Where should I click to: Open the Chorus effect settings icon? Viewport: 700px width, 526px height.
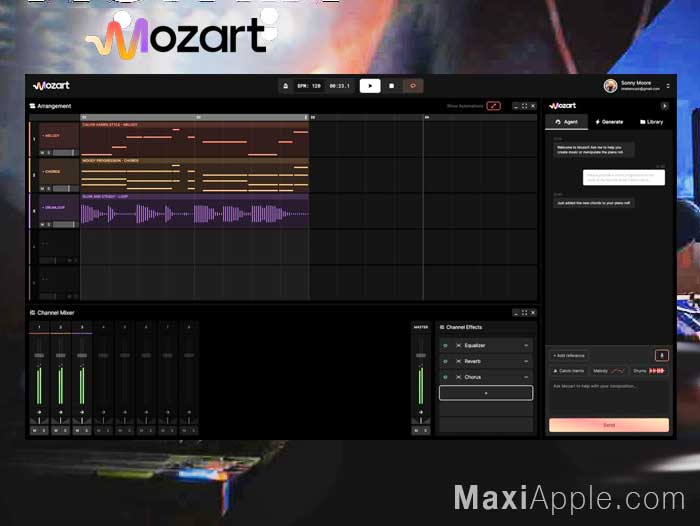(x=458, y=377)
